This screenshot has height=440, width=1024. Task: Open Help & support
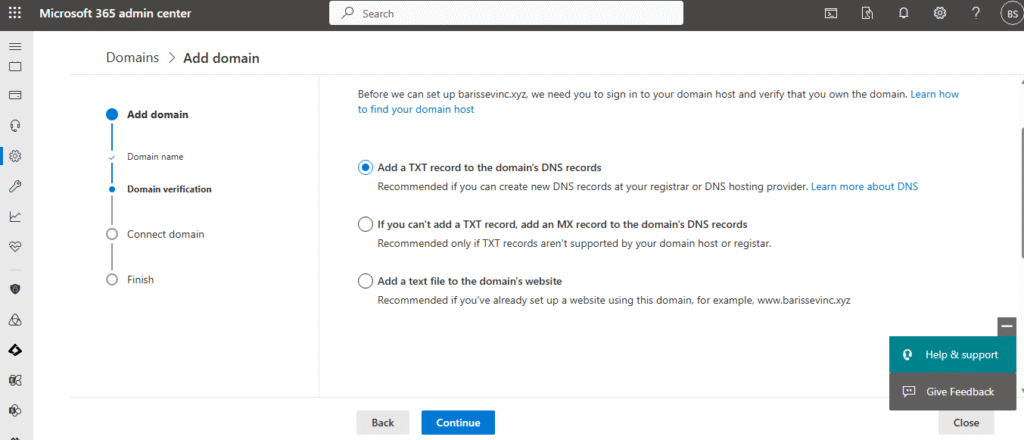tap(952, 354)
